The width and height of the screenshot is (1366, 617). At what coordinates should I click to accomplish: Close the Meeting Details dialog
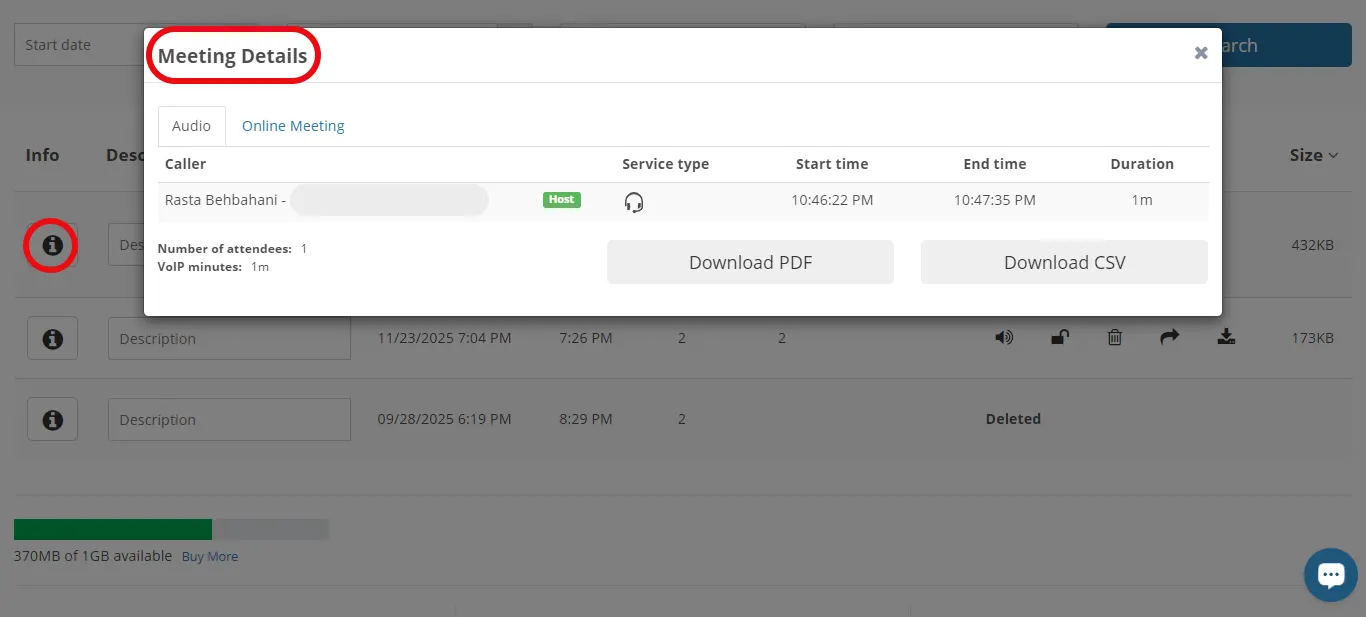(x=1201, y=53)
